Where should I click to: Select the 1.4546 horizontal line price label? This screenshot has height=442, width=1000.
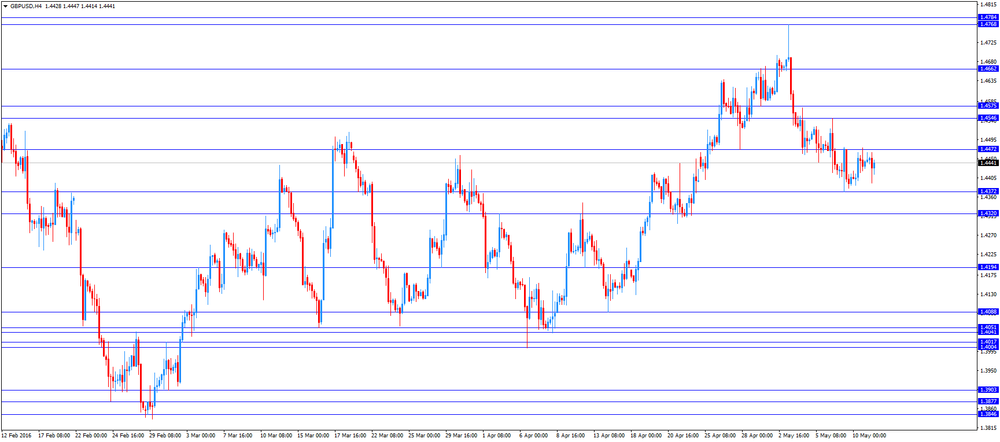coord(987,119)
